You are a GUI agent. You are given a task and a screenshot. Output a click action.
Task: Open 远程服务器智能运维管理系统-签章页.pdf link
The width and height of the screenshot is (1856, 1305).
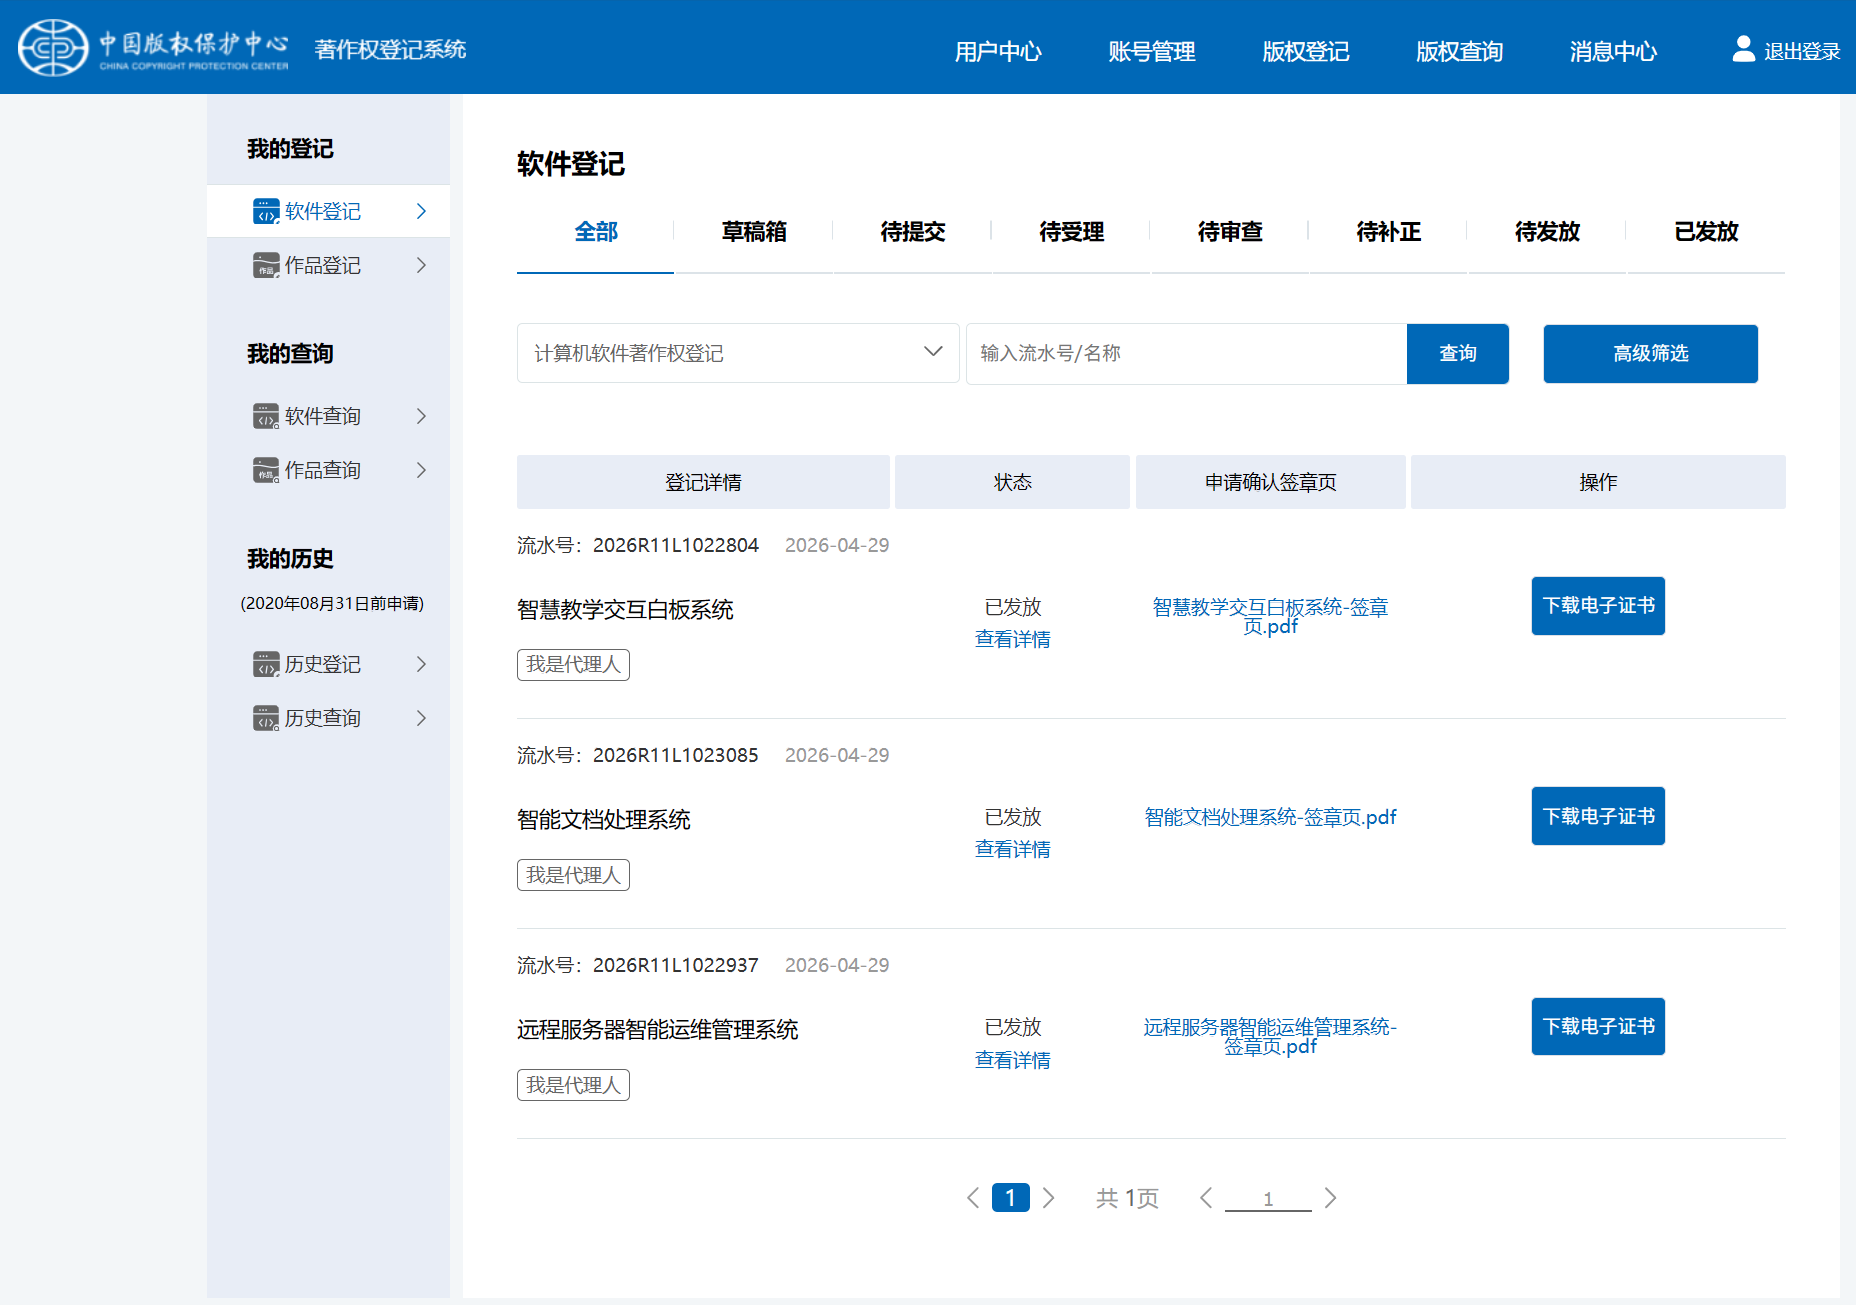(1270, 1036)
